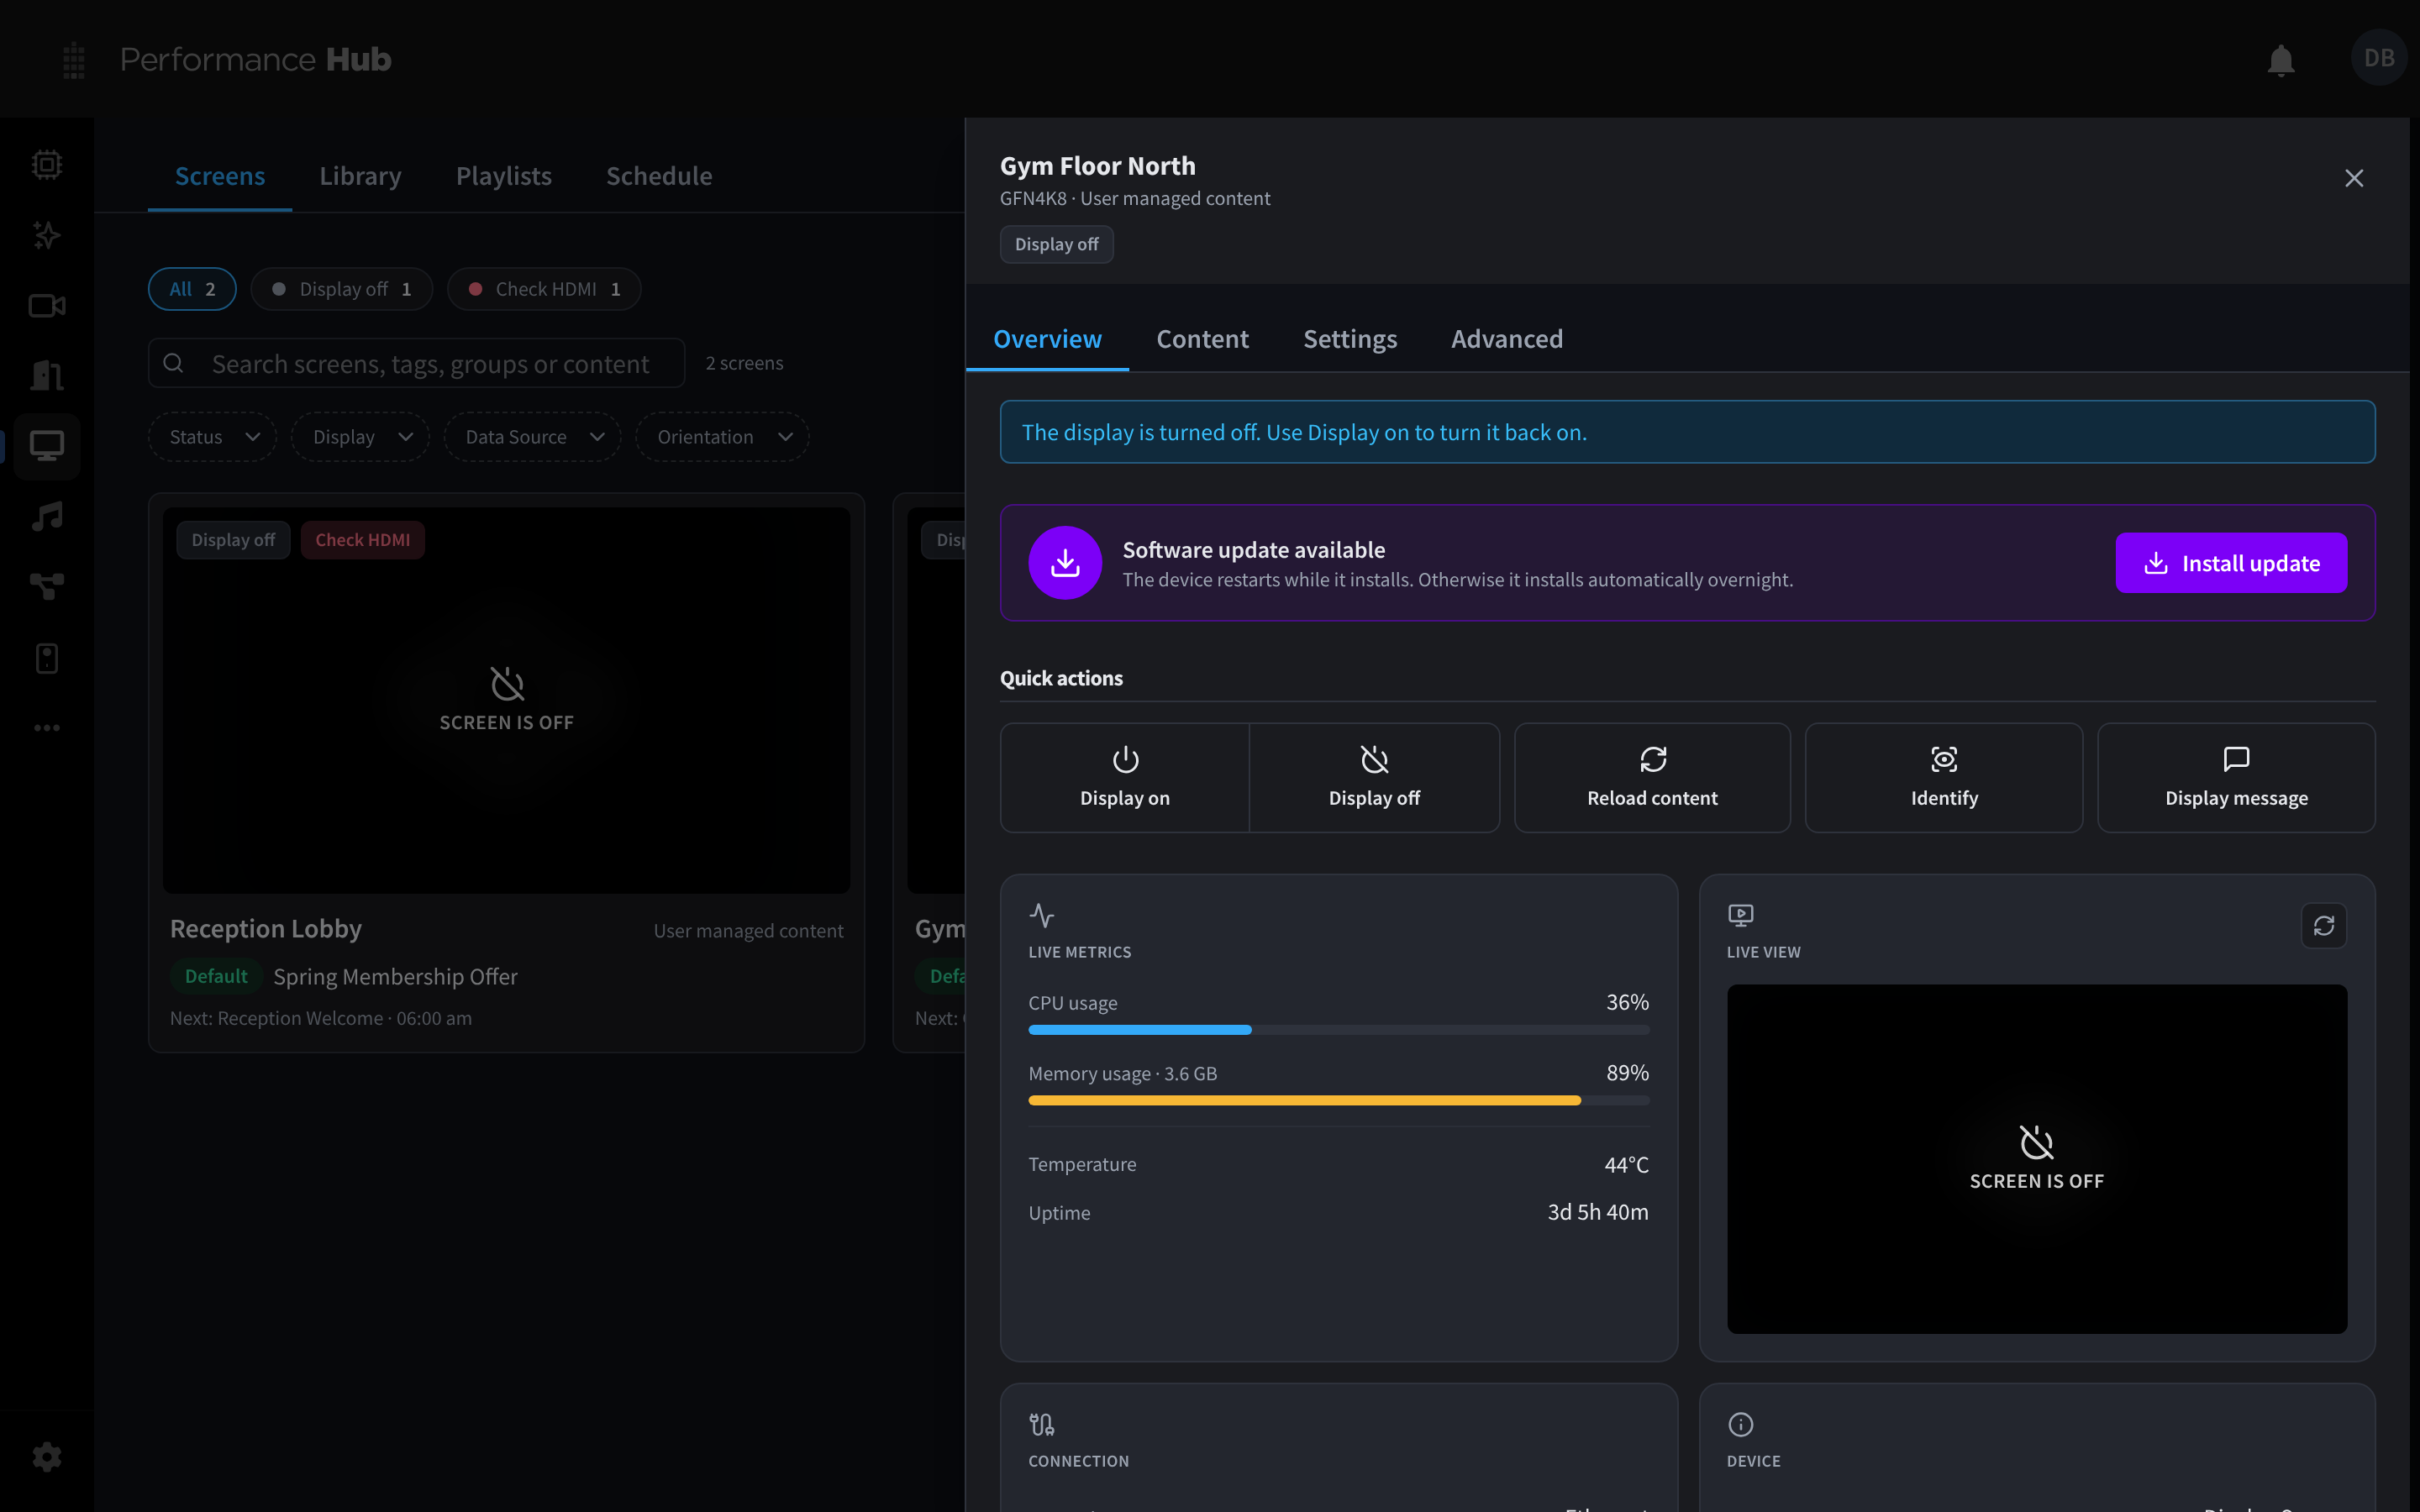Open the more options dots in sidebar
The image size is (2420, 1512).
tap(47, 728)
